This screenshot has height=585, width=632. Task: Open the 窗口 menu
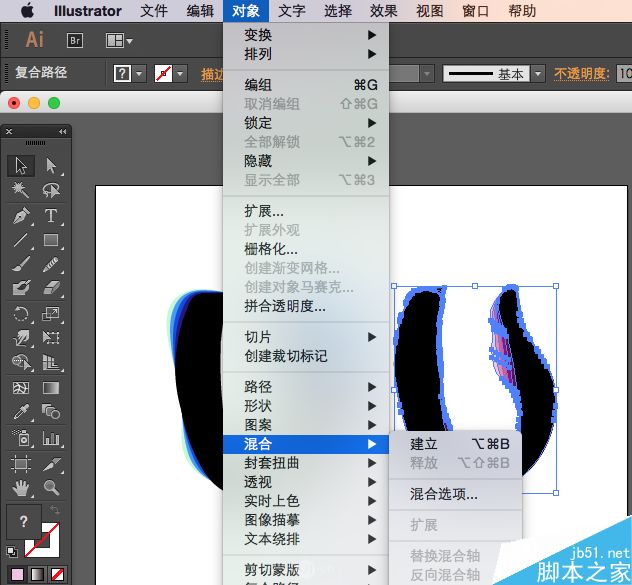pyautogui.click(x=476, y=11)
